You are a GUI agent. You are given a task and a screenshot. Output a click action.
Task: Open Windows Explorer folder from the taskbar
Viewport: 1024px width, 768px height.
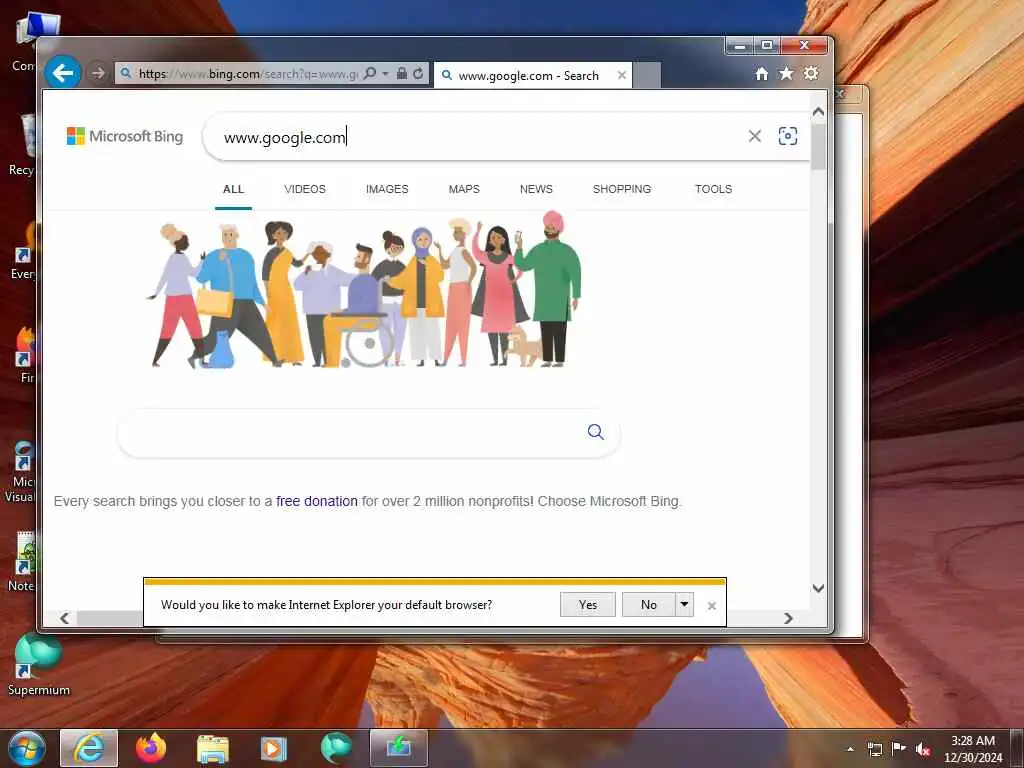coord(212,748)
